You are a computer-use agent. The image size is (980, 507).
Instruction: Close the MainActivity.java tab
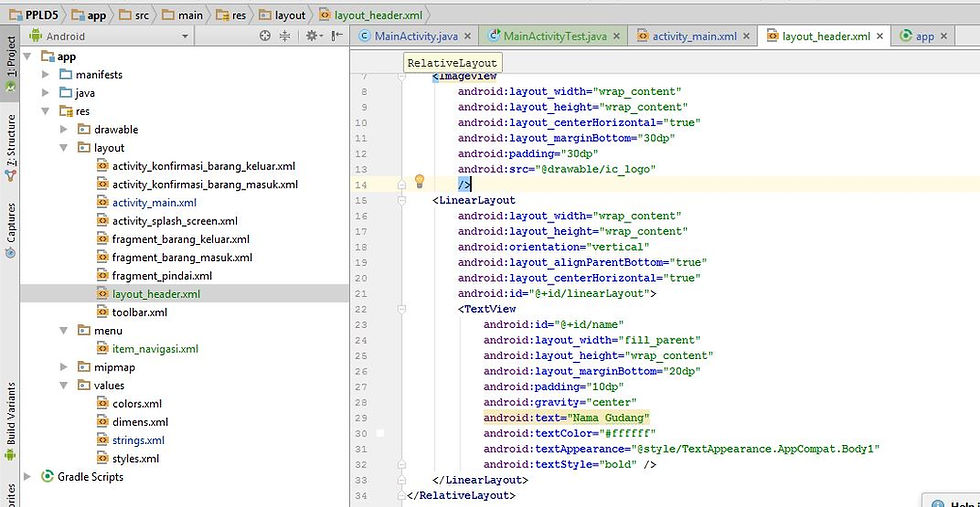click(468, 36)
